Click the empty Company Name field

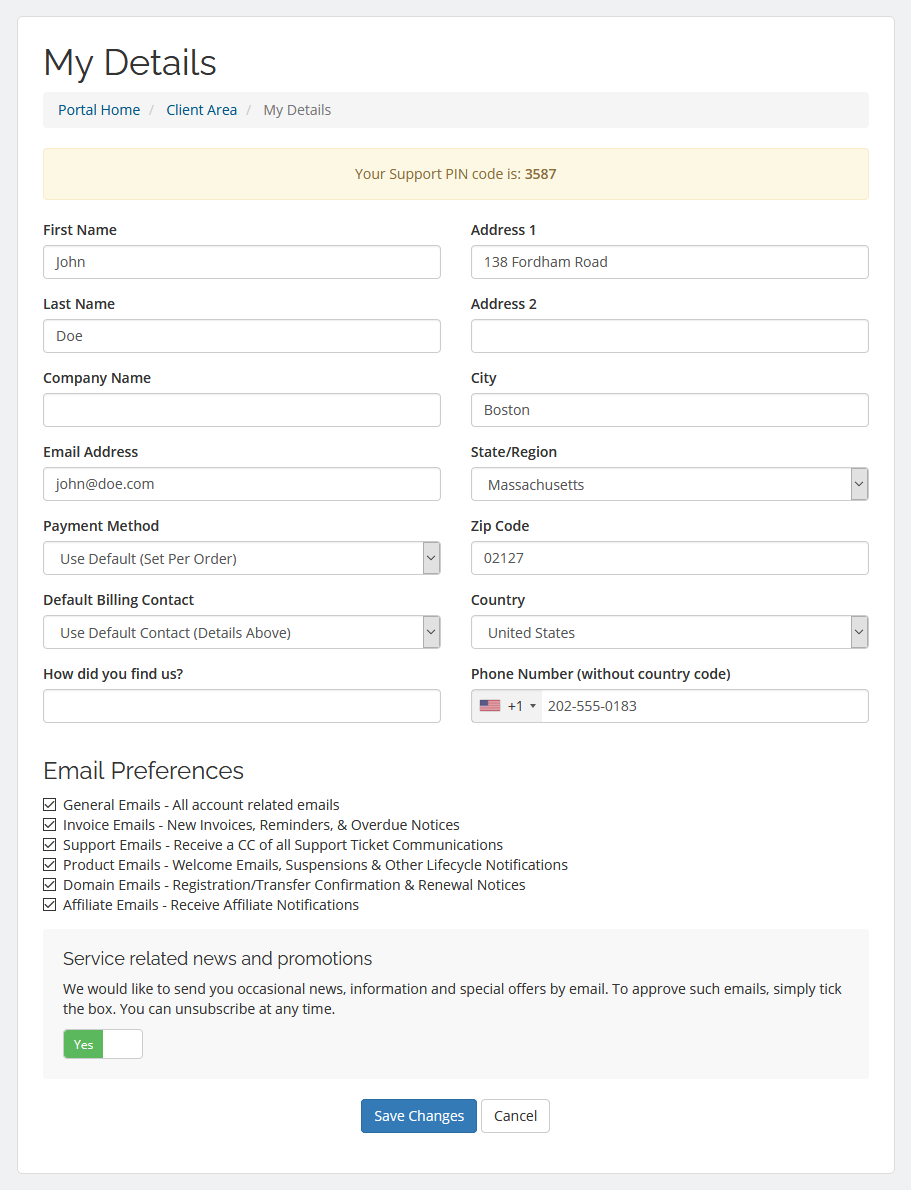tap(241, 409)
